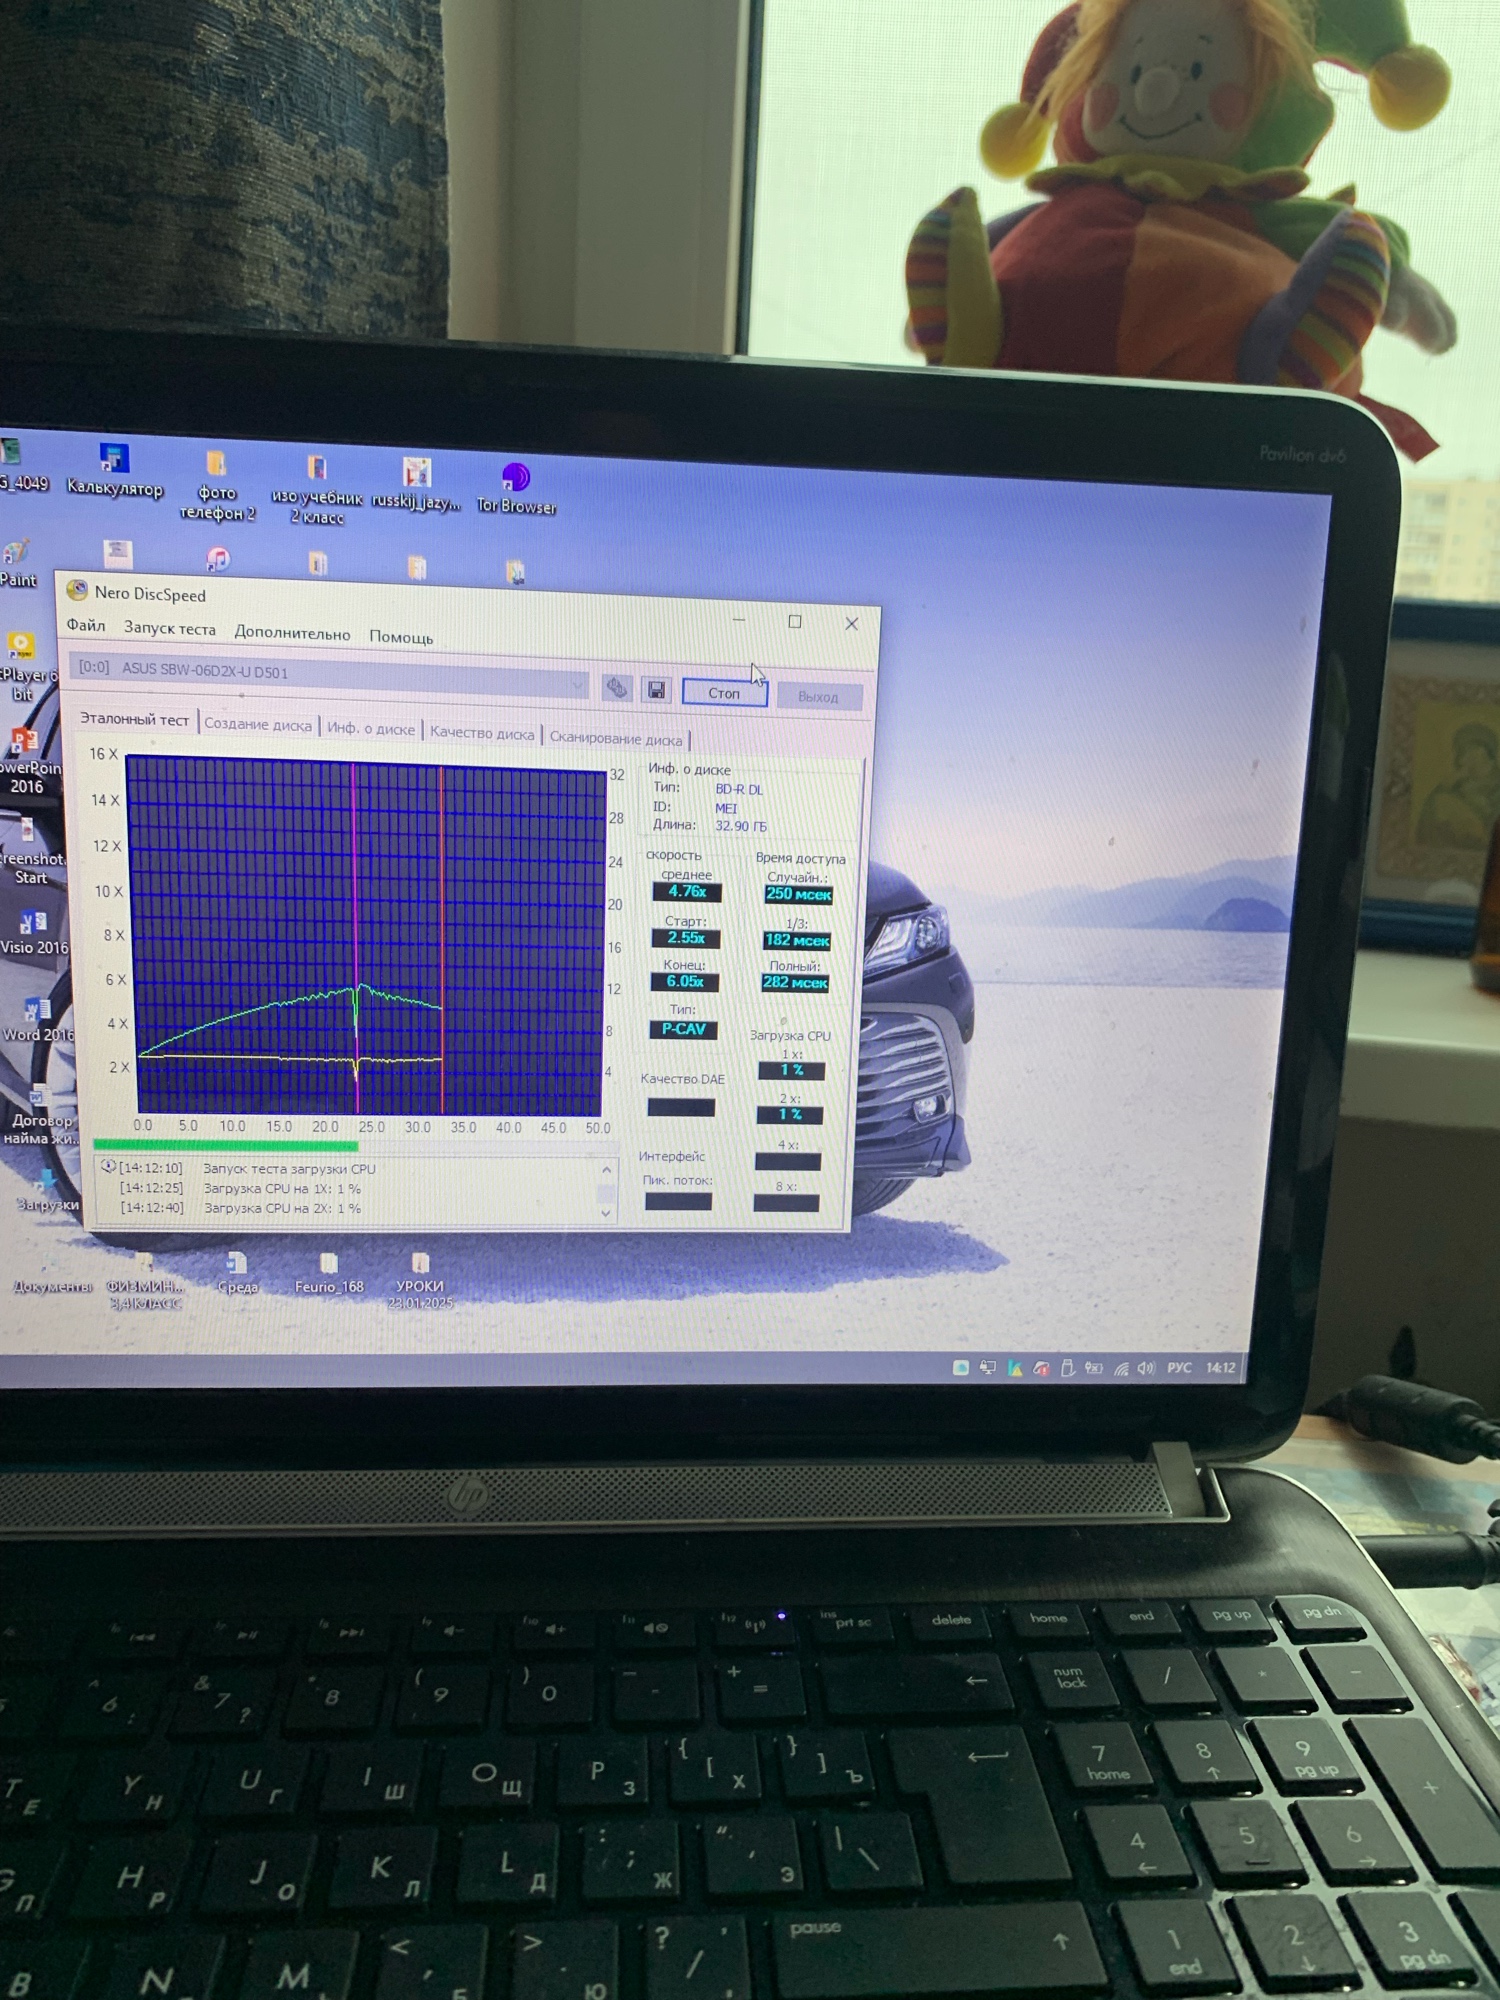Switch to the Качество диска tab
This screenshot has width=1500, height=2000.
click(482, 733)
